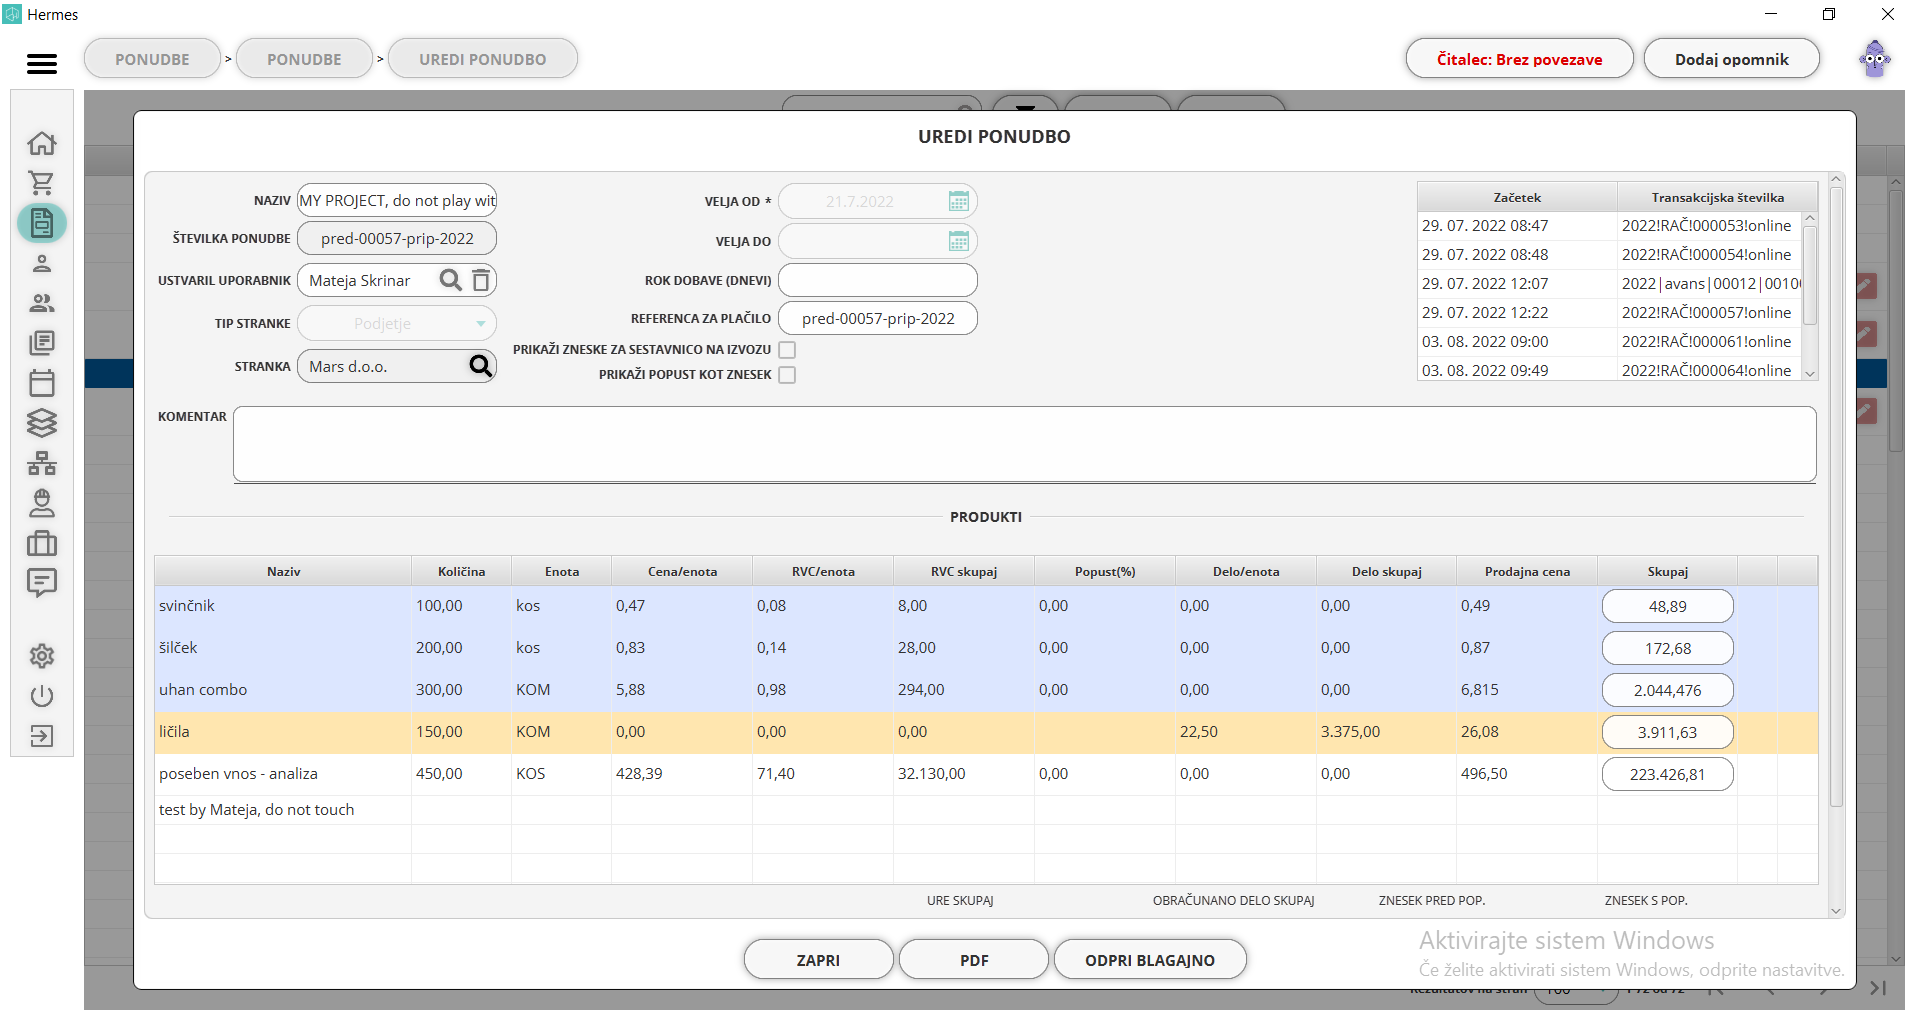Screen dimensions: 1920x1028
Task: Open the network hierarchy sidebar icon
Action: coord(42,463)
